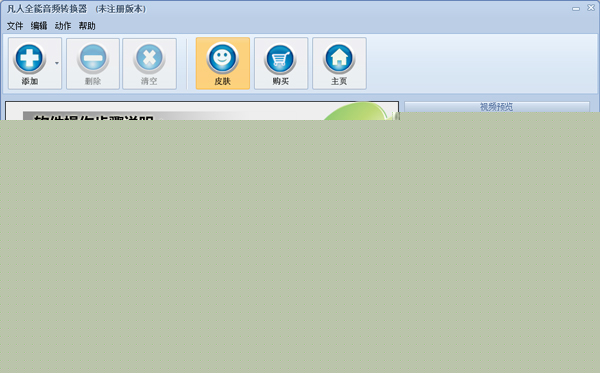Click the minus 删除 icon
Viewport: 600px width, 373px height.
pos(93,58)
